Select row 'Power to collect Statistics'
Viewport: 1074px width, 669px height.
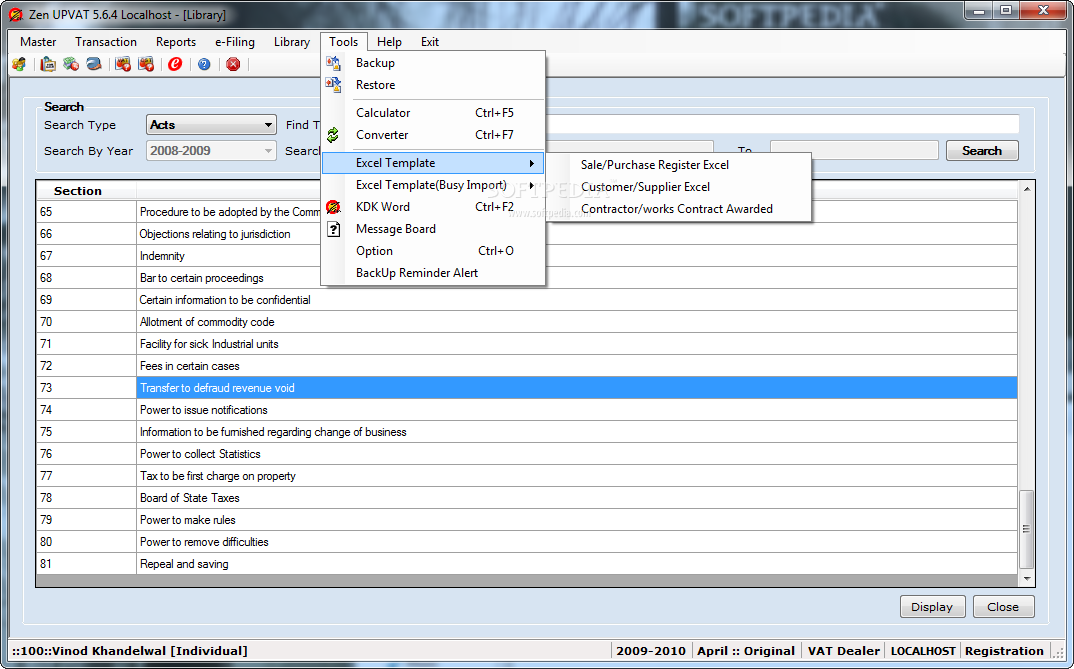point(527,454)
